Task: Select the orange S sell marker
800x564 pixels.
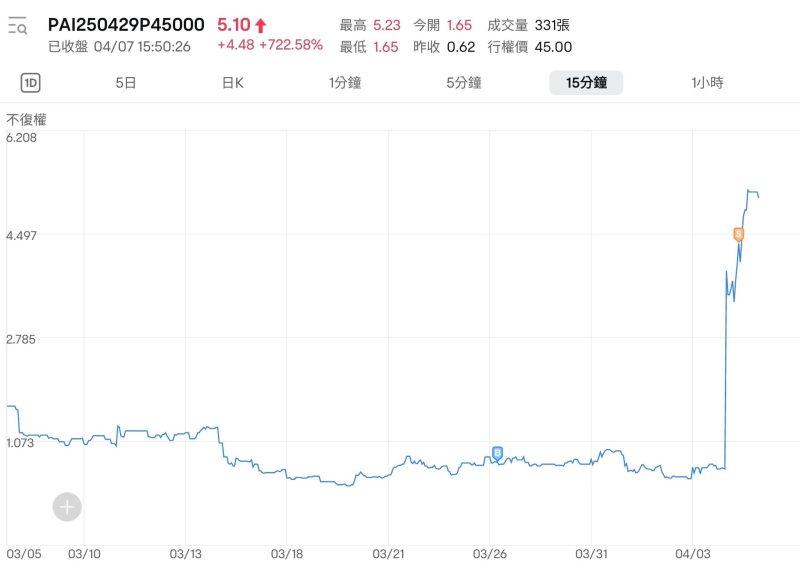Action: coord(739,234)
